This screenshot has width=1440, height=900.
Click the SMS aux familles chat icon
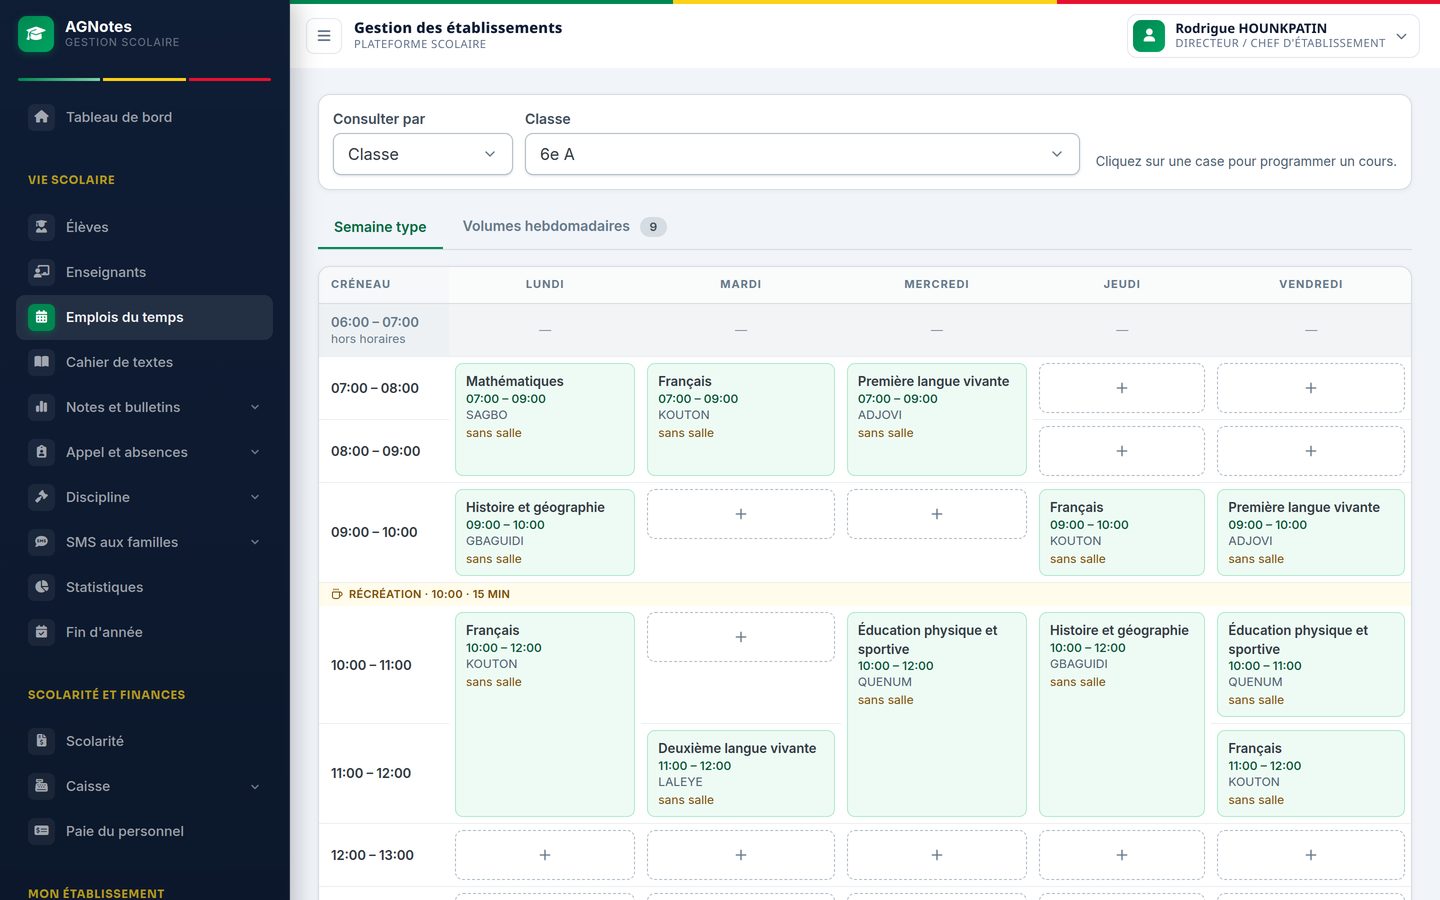click(41, 542)
